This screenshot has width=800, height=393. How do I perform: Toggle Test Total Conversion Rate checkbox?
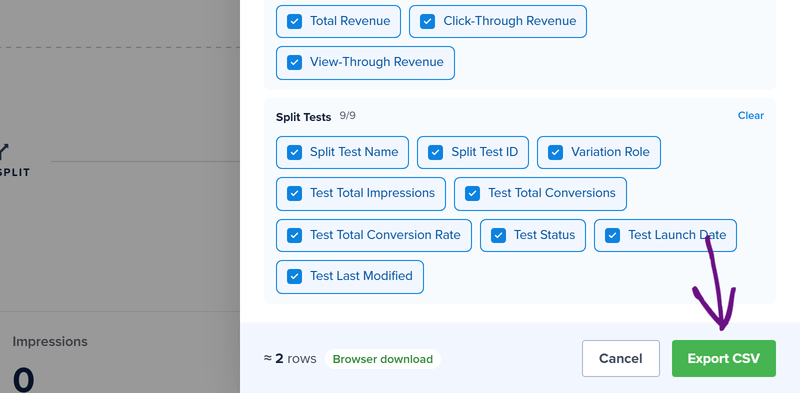(294, 235)
